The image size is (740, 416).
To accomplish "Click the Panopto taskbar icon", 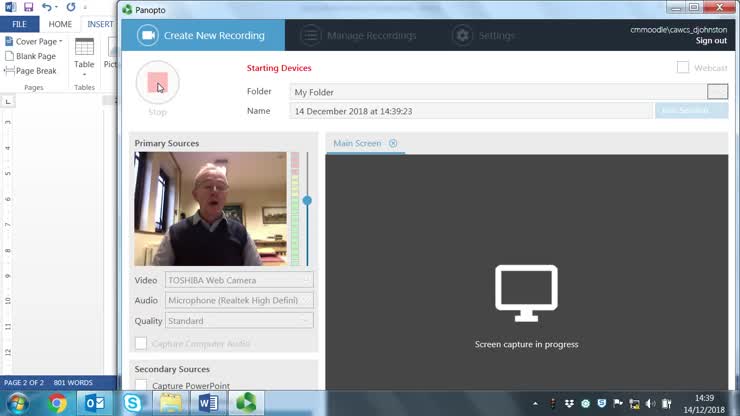I will 245,403.
